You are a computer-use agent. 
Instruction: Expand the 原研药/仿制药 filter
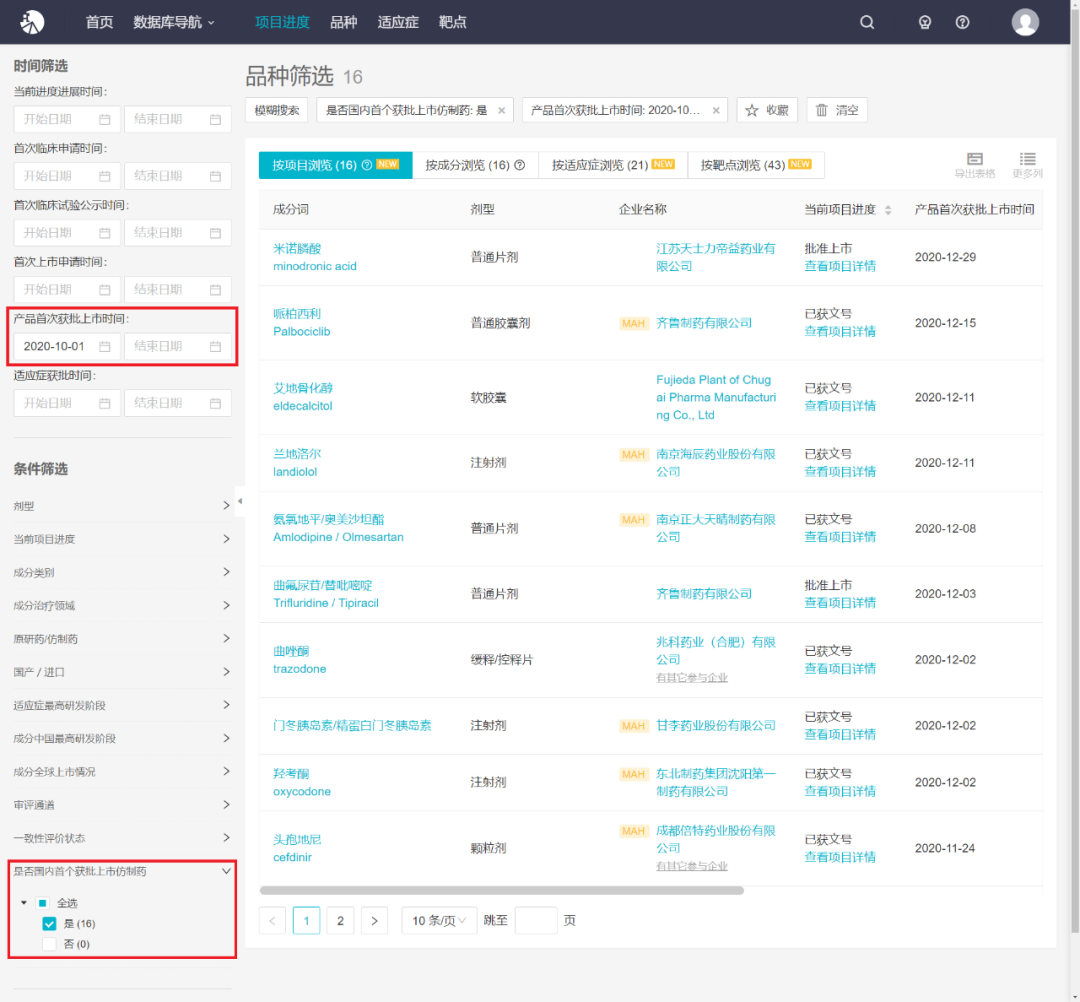122,639
